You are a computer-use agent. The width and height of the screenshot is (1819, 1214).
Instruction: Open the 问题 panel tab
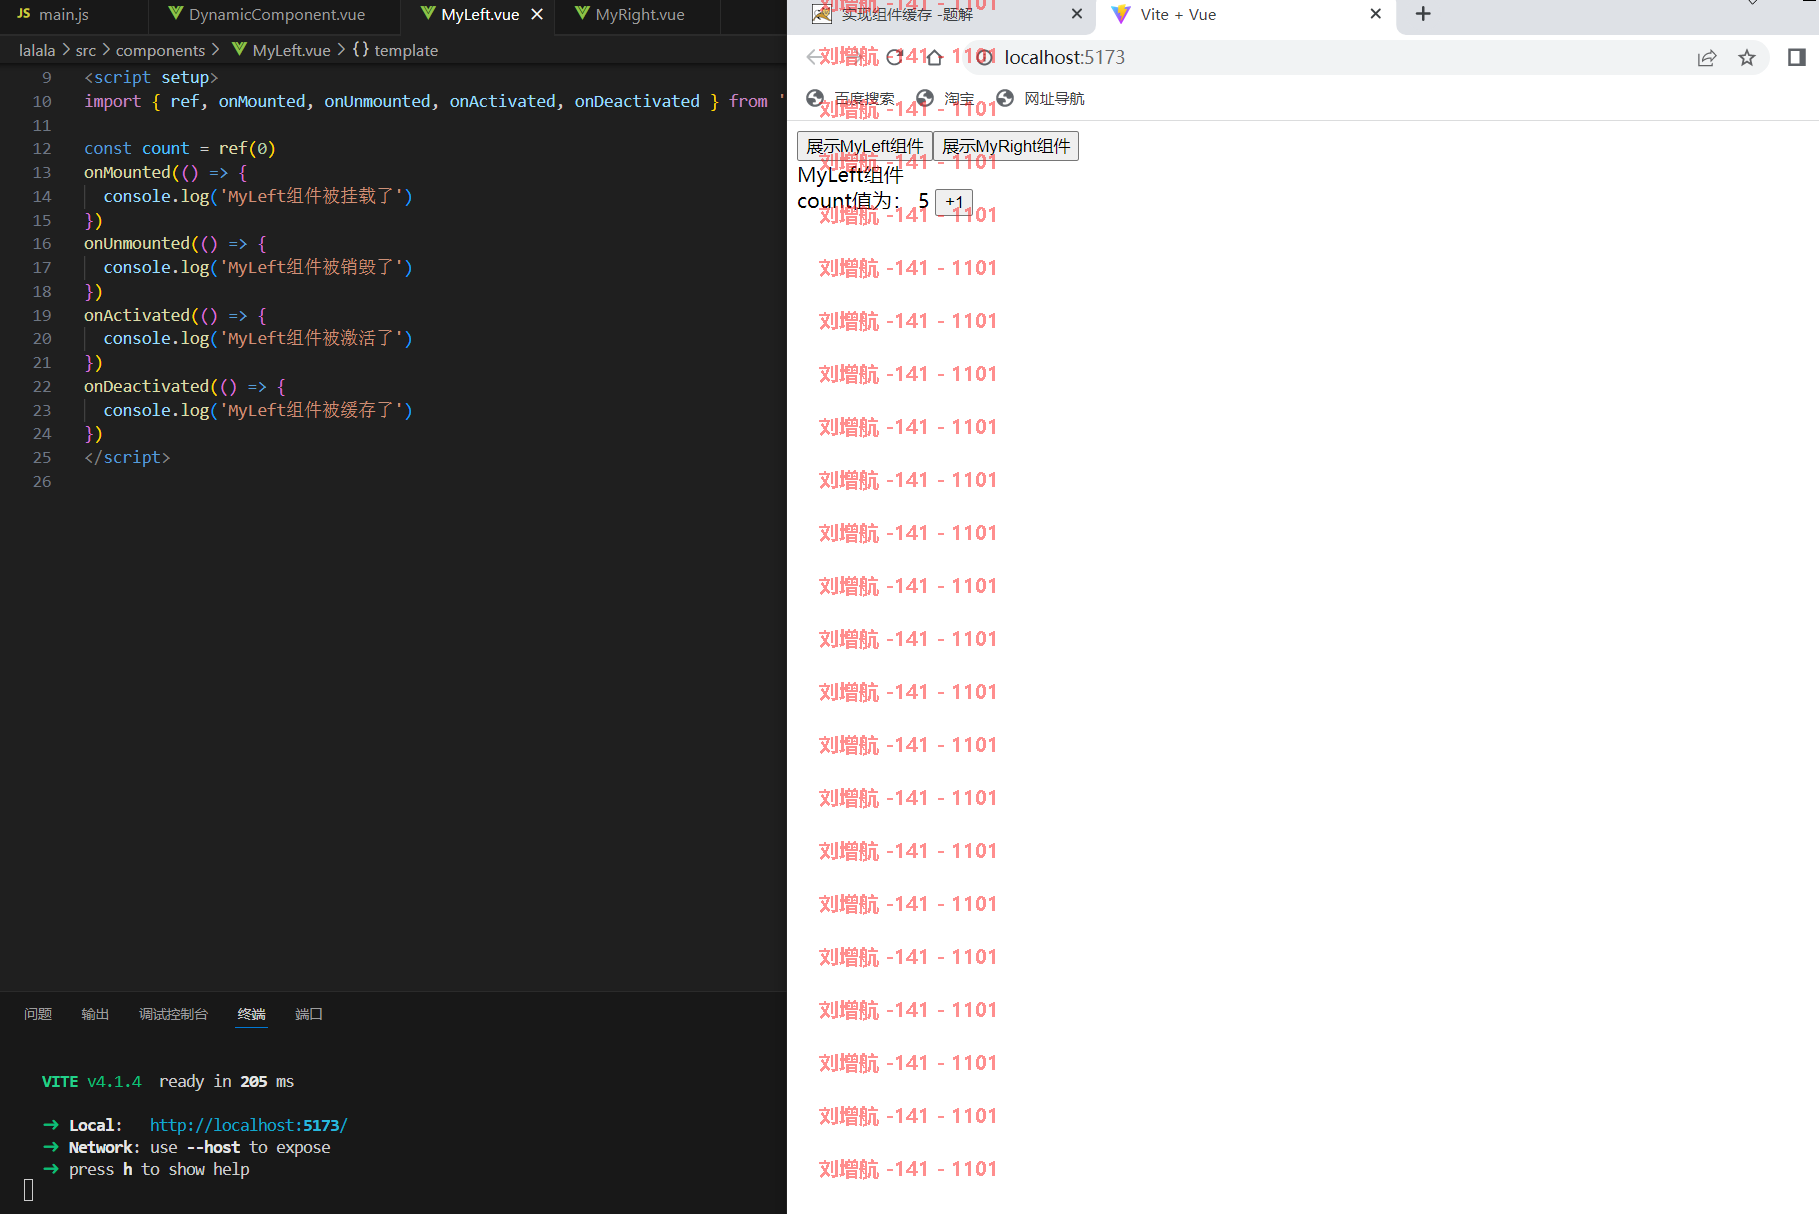tap(38, 1014)
